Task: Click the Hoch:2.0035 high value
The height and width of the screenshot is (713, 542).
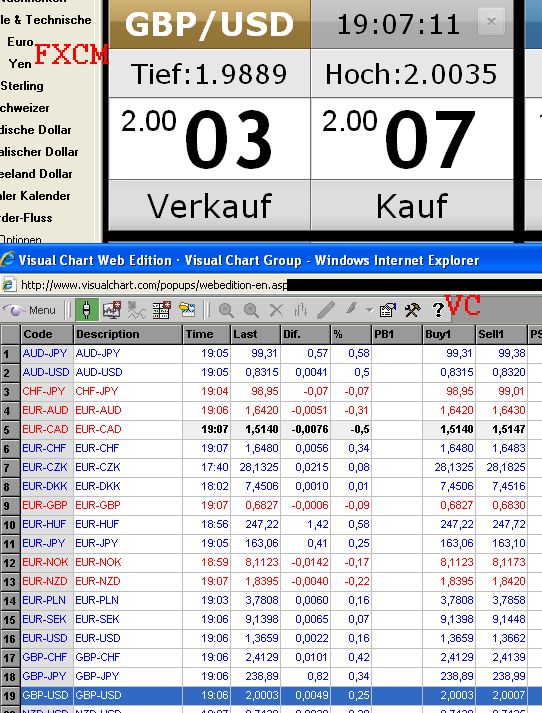Action: pyautogui.click(x=412, y=74)
